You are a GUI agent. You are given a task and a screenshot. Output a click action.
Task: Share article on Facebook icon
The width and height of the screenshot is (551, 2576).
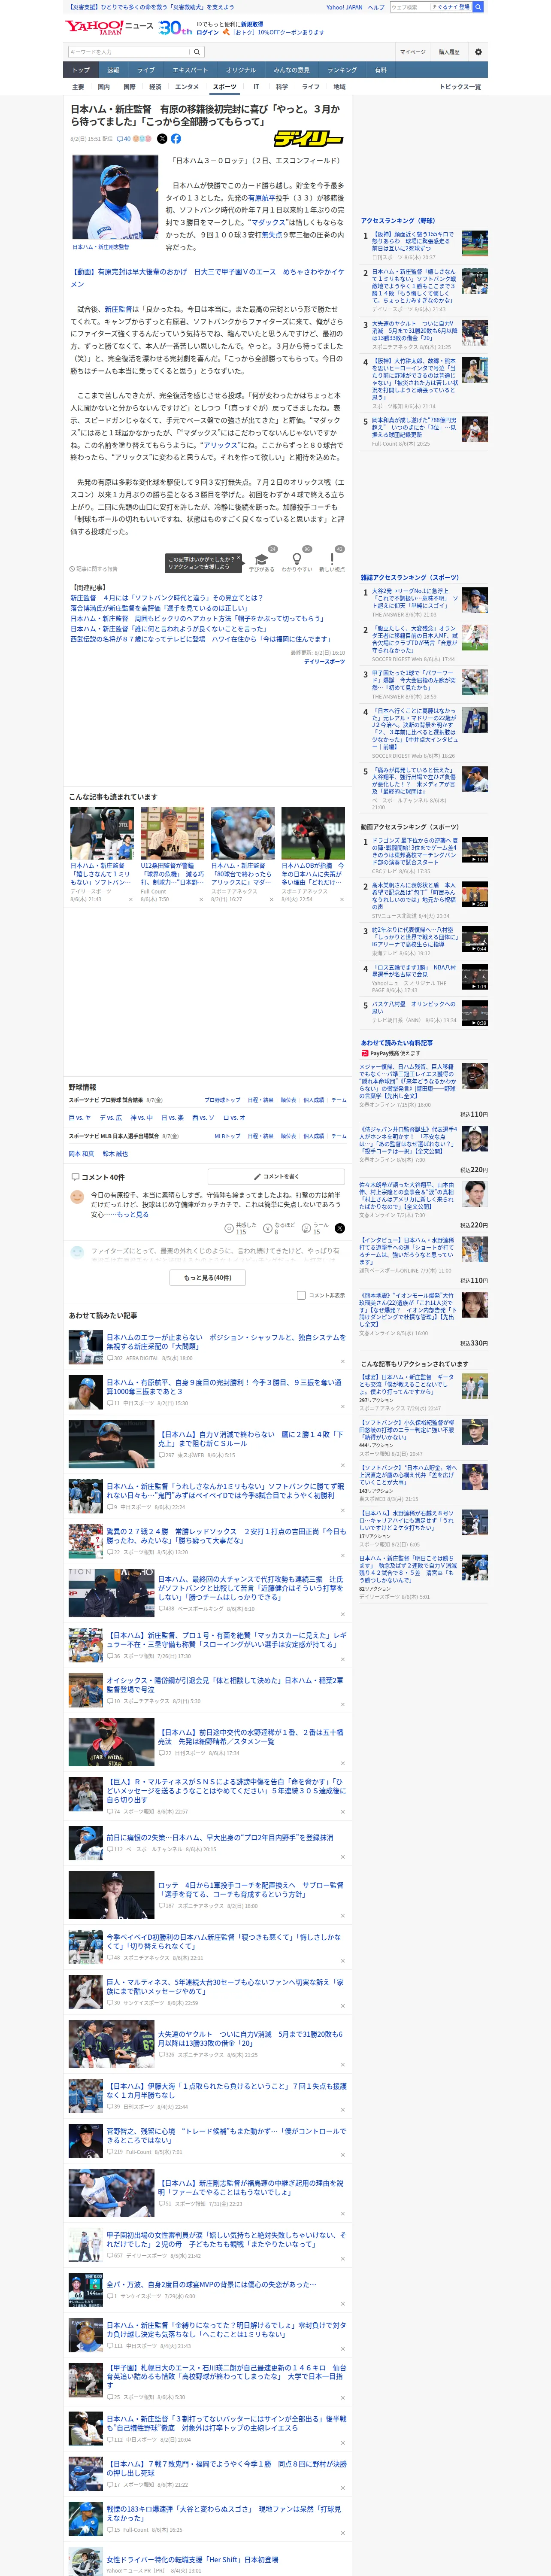point(176,139)
